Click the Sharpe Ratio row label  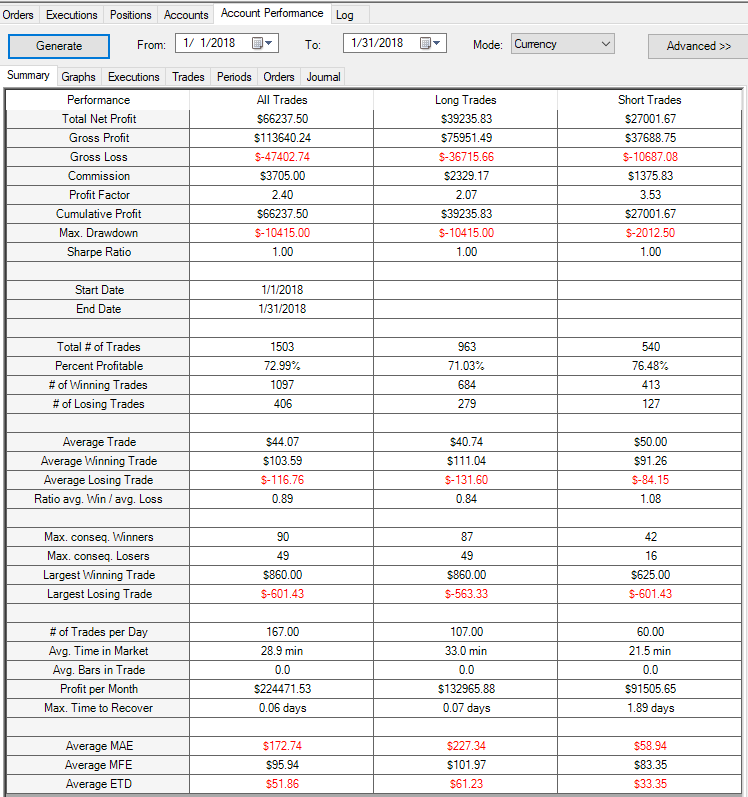[99, 252]
